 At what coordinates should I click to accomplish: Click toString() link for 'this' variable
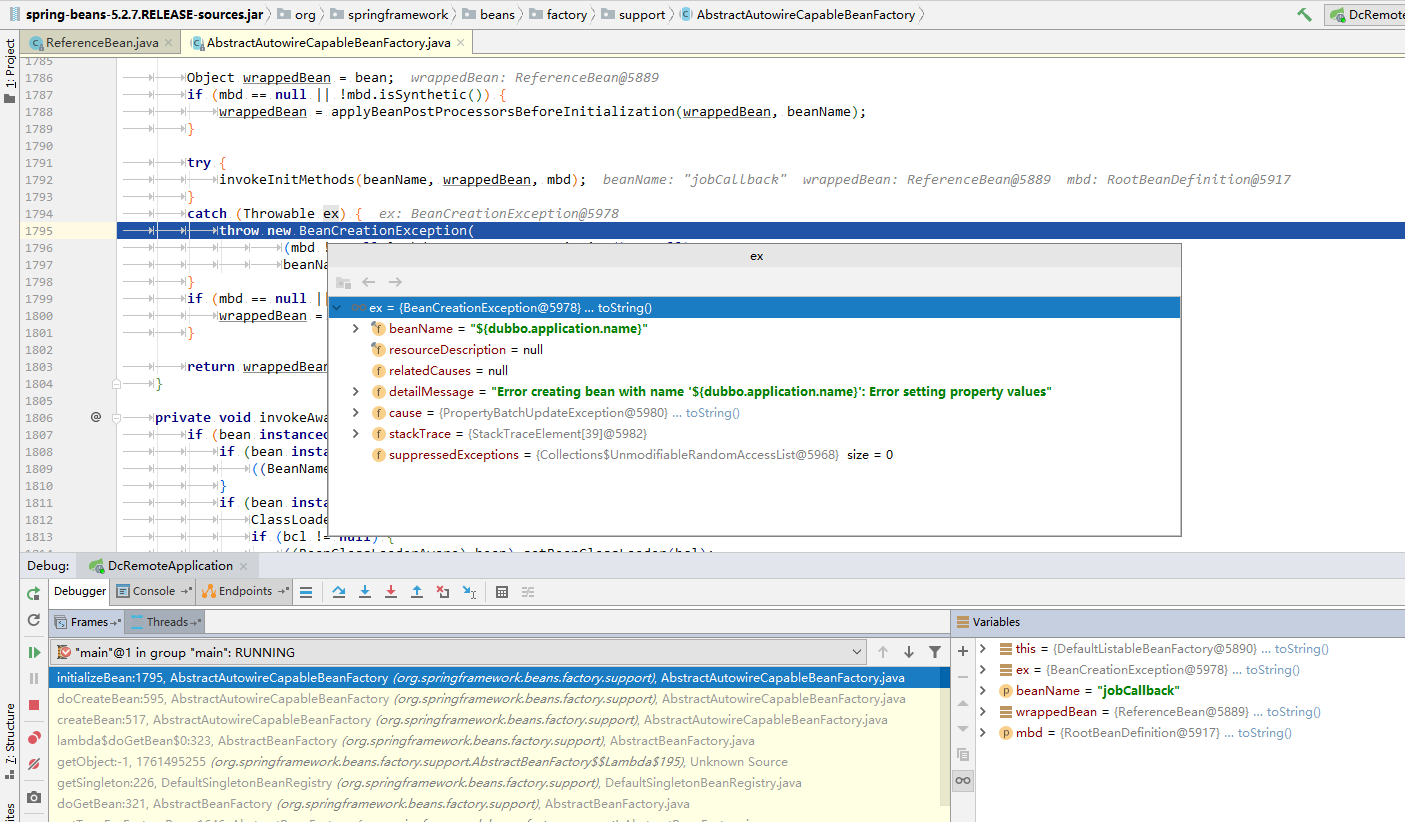[1301, 649]
